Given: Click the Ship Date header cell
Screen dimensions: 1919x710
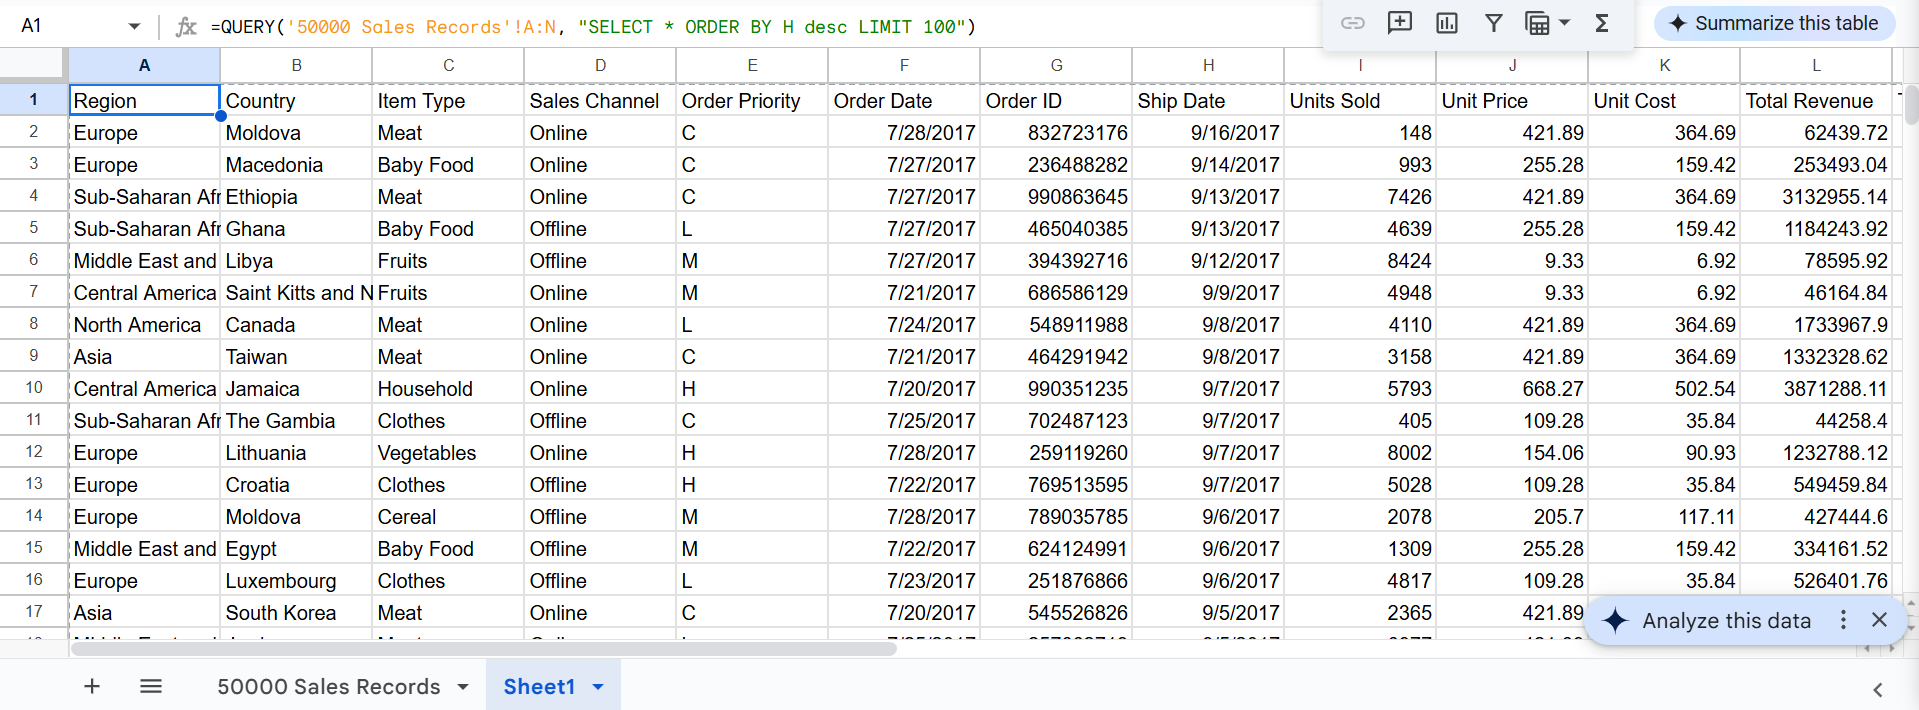Looking at the screenshot, I should click(1208, 100).
